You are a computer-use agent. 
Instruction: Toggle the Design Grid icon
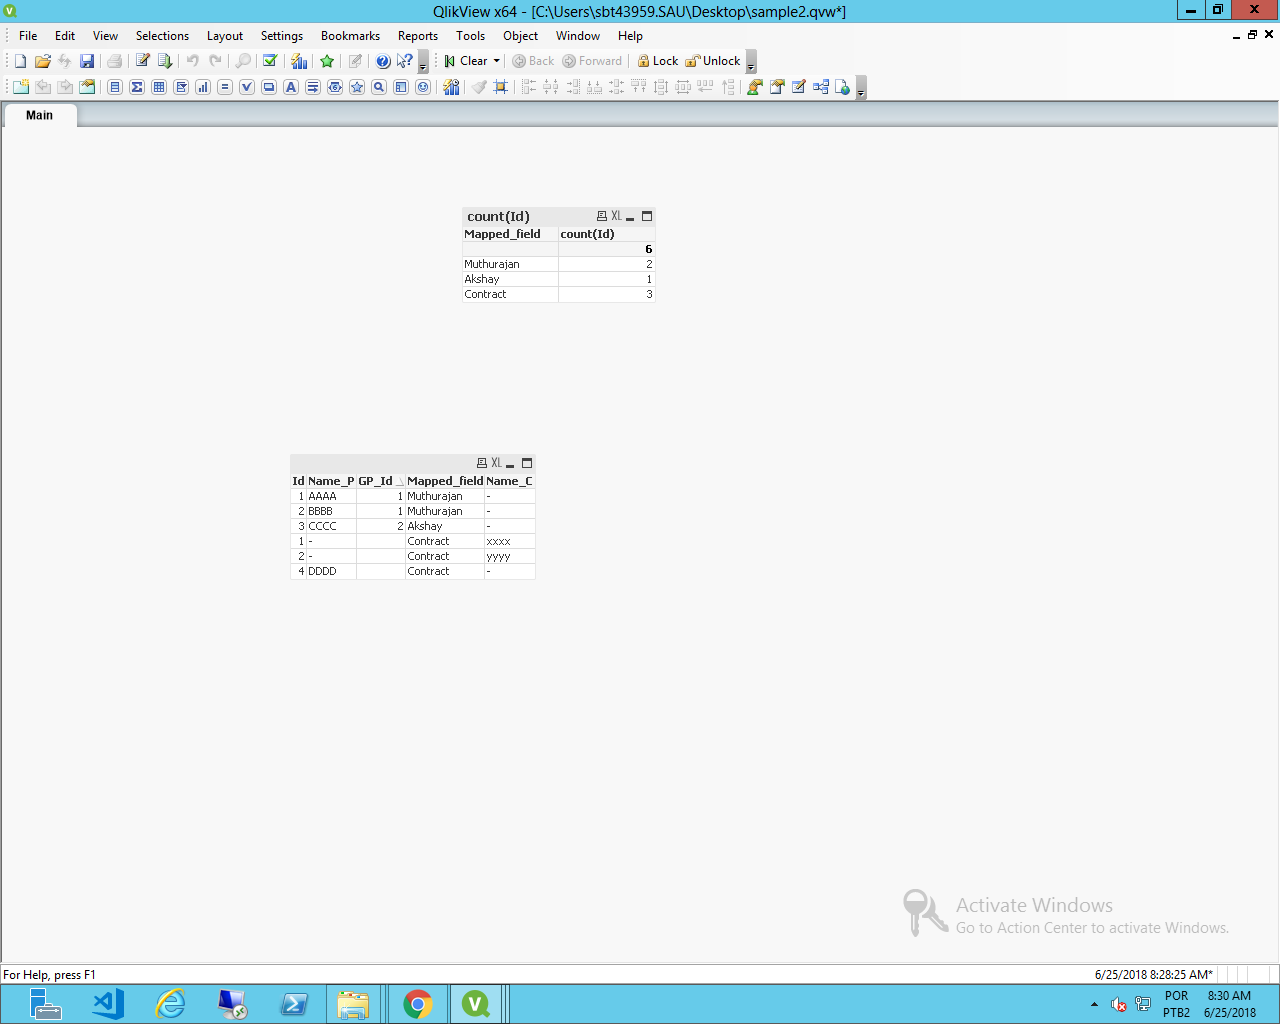[x=501, y=87]
